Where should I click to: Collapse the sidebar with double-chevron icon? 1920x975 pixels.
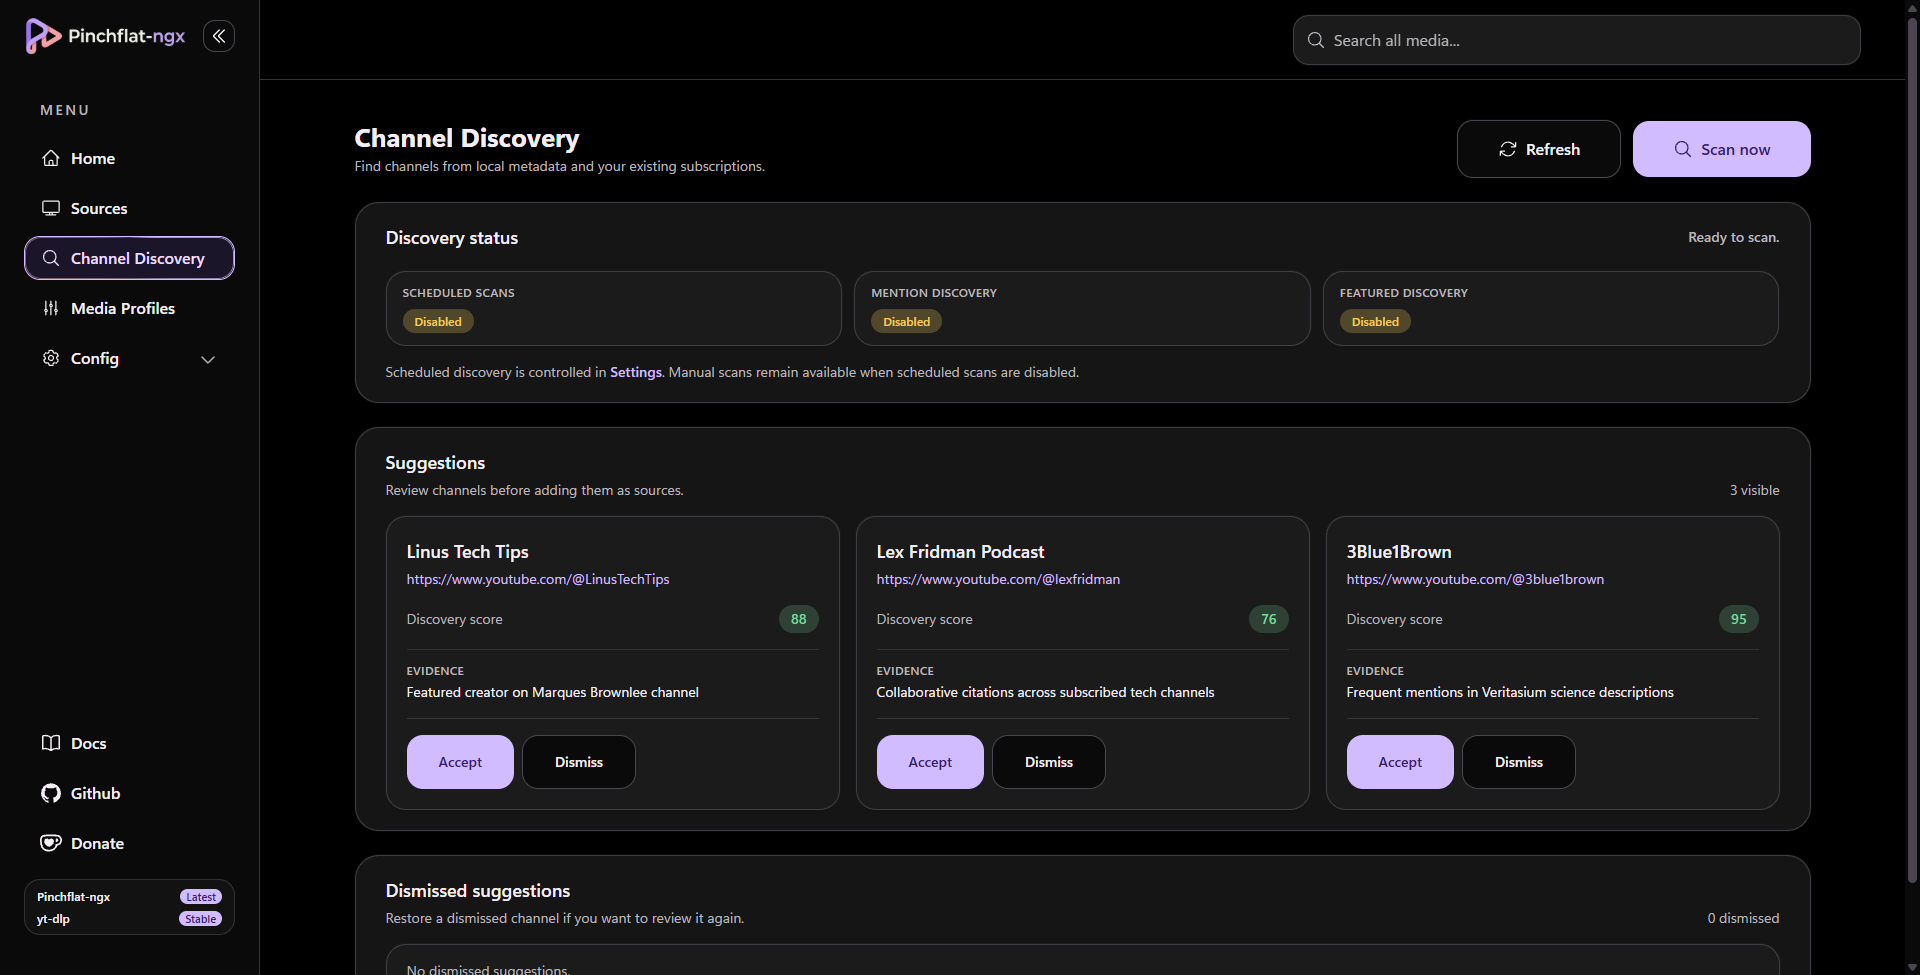tap(219, 36)
